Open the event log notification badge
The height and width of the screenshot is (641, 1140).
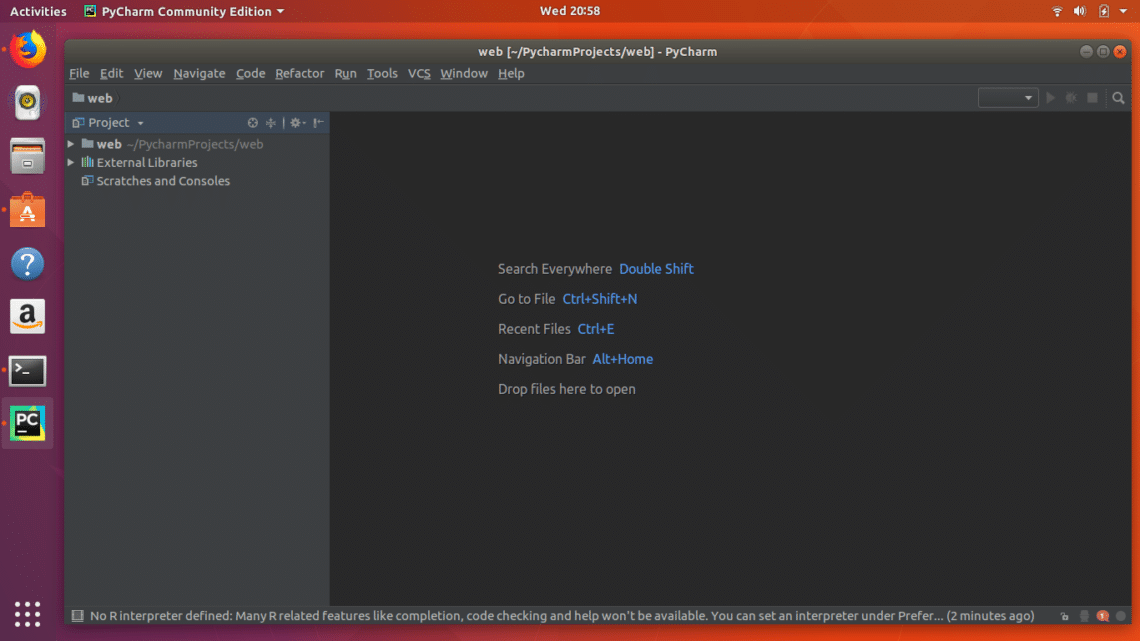(x=1103, y=616)
